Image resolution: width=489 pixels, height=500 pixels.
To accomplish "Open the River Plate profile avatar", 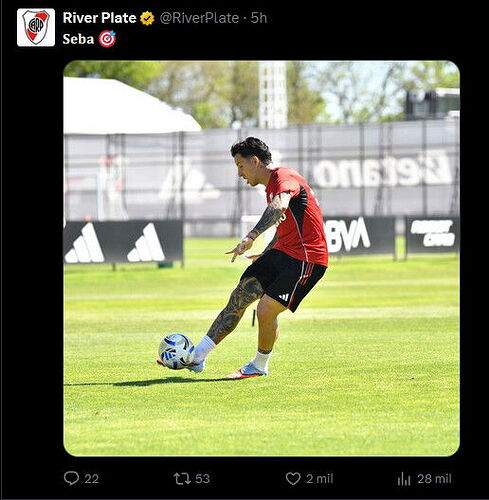I will (36, 27).
